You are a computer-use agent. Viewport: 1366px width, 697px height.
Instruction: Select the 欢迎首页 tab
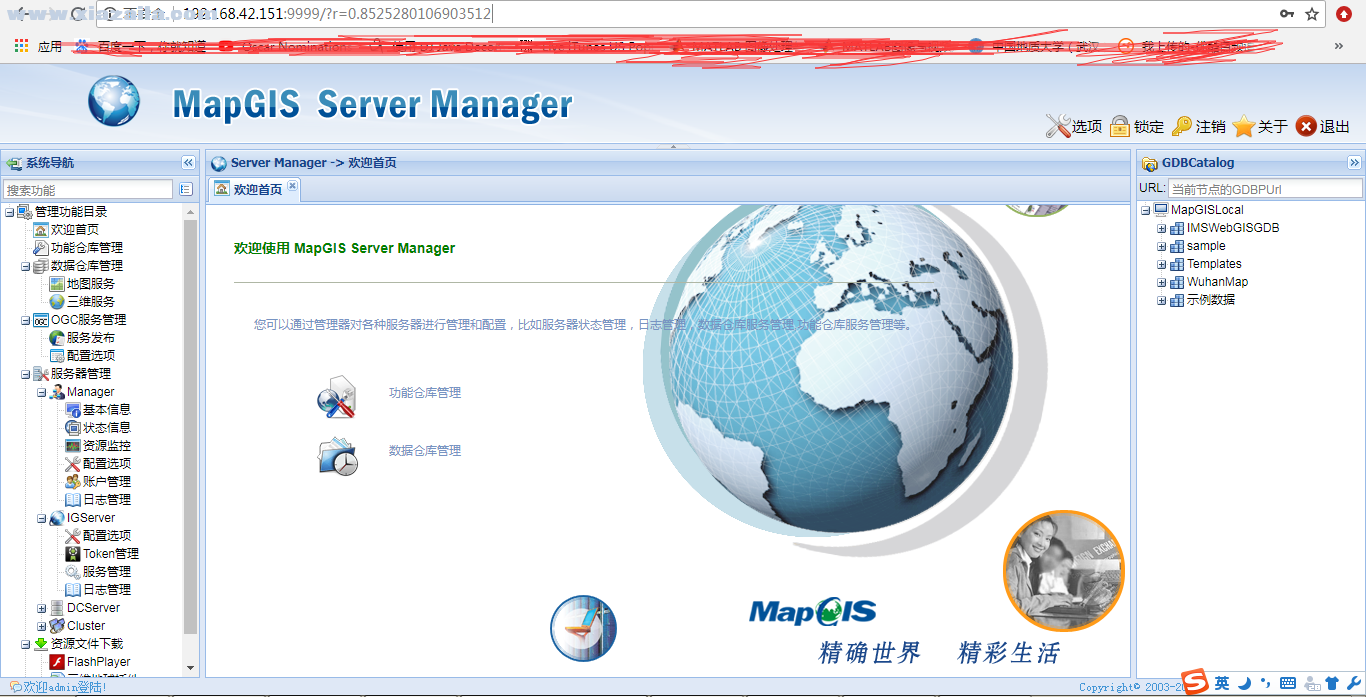(x=257, y=189)
